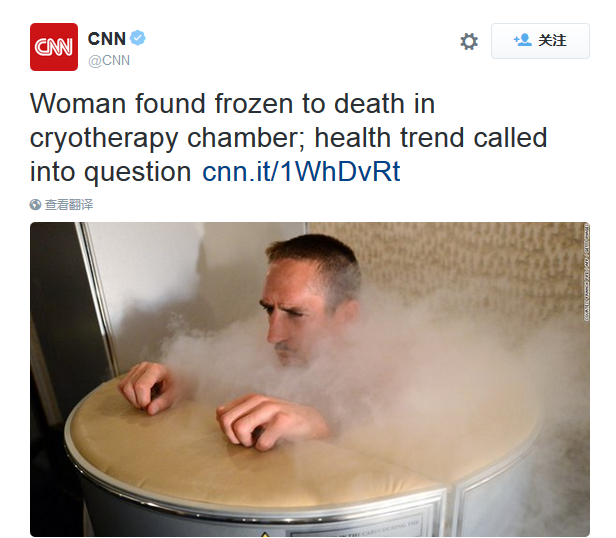Open the CNN display name profile
The width and height of the screenshot is (616, 538).
[x=106, y=39]
